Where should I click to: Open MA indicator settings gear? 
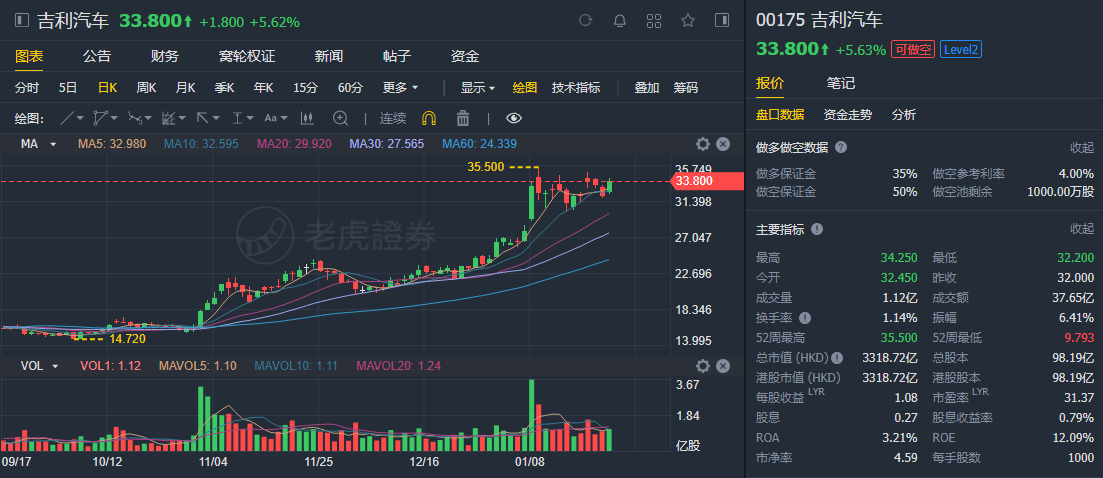click(702, 144)
